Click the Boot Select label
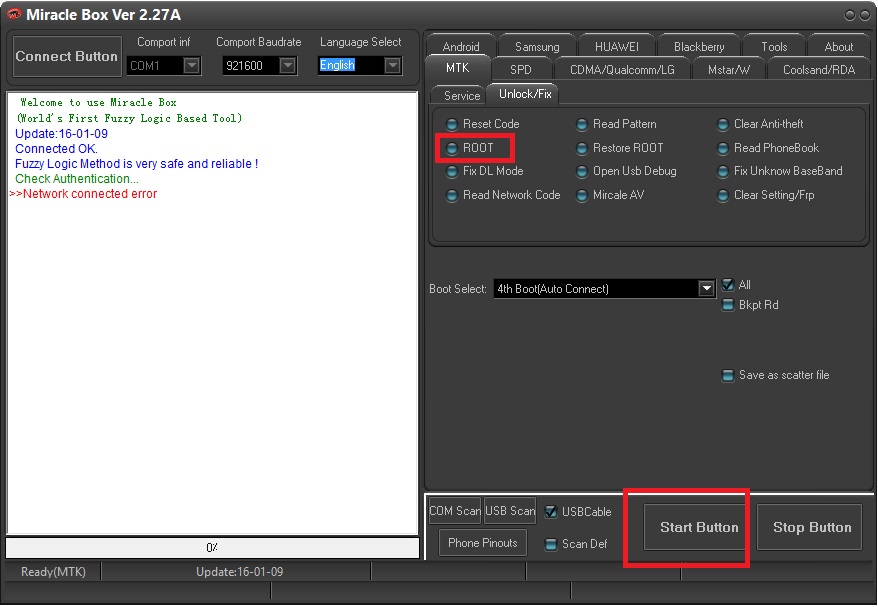The image size is (878, 607). click(x=457, y=289)
